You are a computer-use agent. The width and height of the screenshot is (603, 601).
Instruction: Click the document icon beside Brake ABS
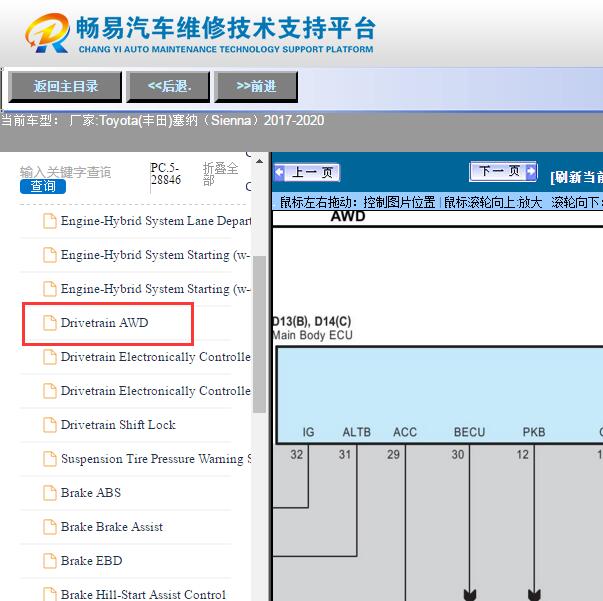click(x=50, y=493)
